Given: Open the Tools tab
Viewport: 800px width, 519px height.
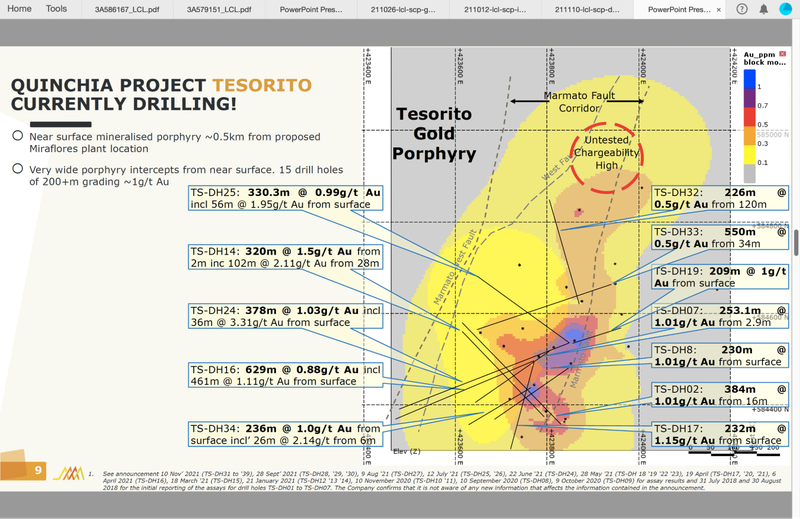Looking at the screenshot, I should tap(56, 9).
